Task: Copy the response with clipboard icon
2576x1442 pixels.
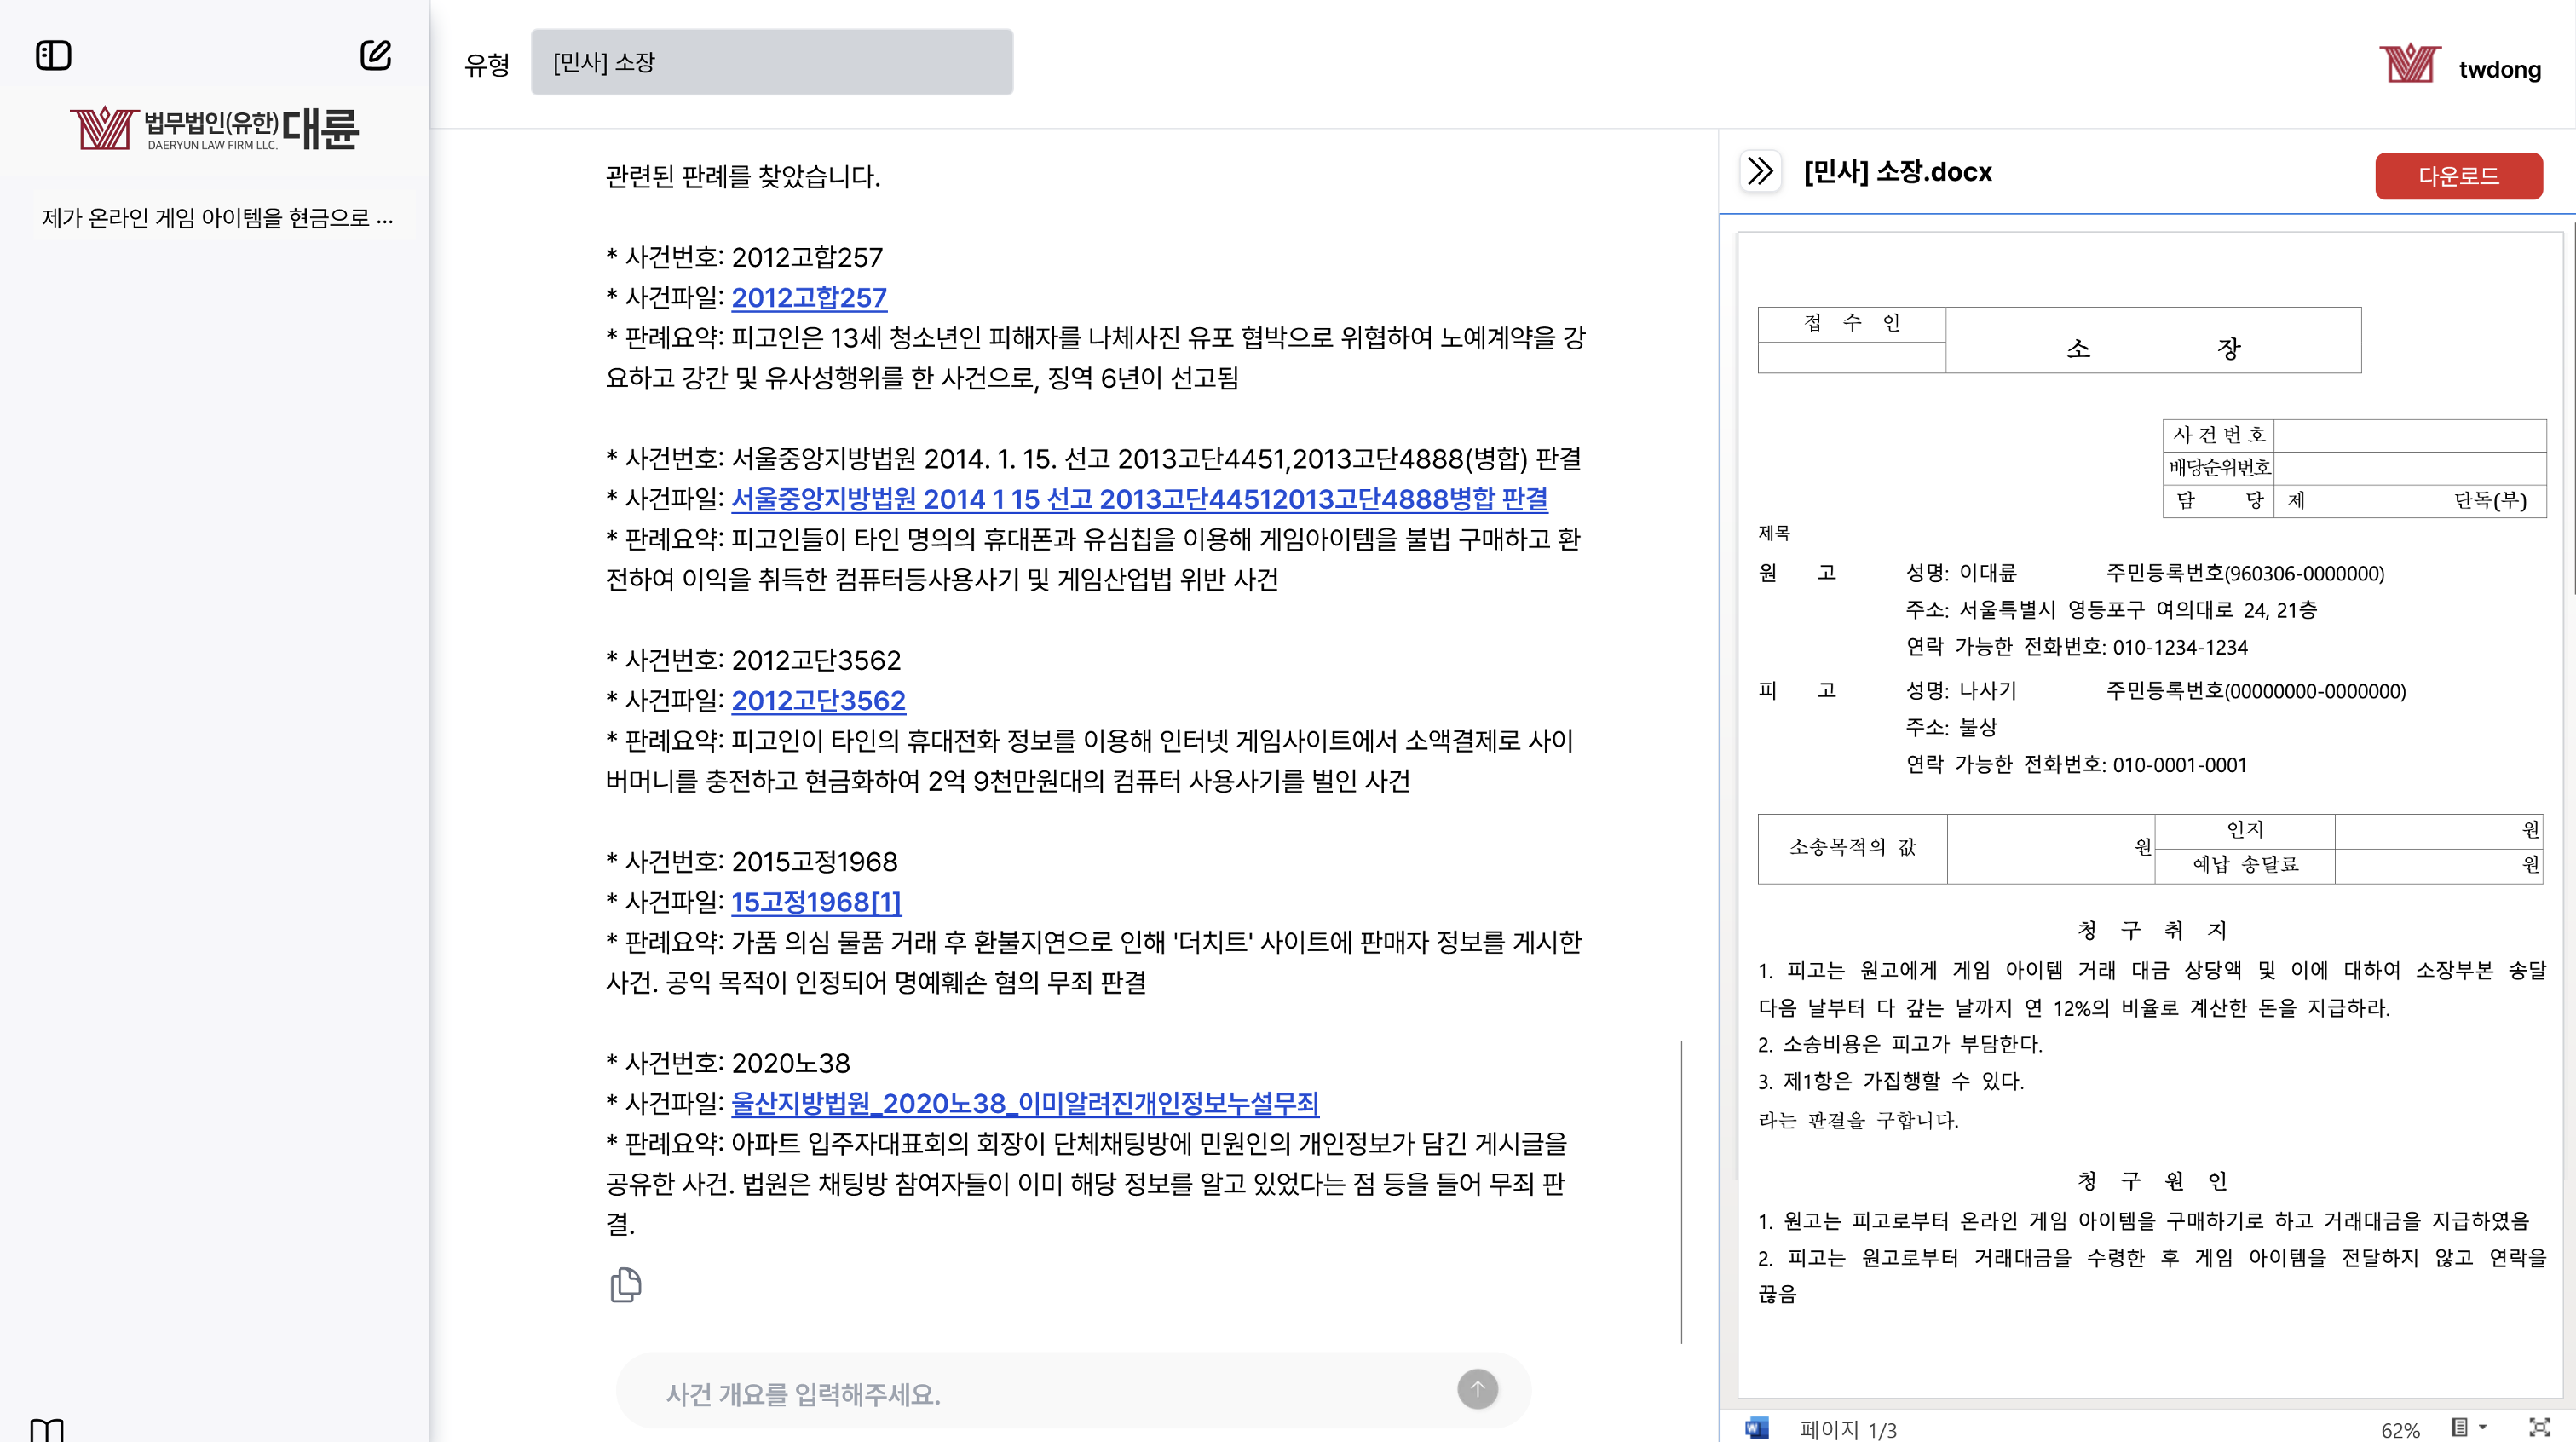Action: pyautogui.click(x=625, y=1284)
